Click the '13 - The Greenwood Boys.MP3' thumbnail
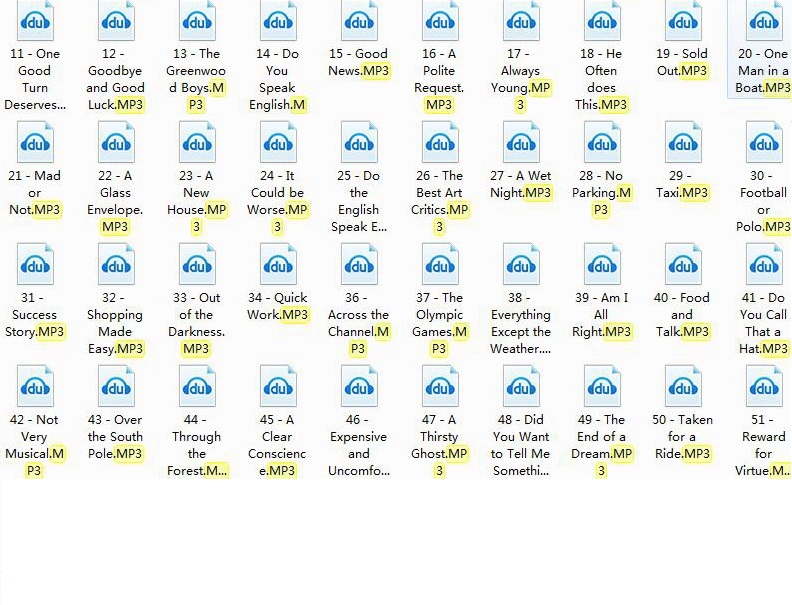Viewport: 792px width, 605px height. coord(197,21)
